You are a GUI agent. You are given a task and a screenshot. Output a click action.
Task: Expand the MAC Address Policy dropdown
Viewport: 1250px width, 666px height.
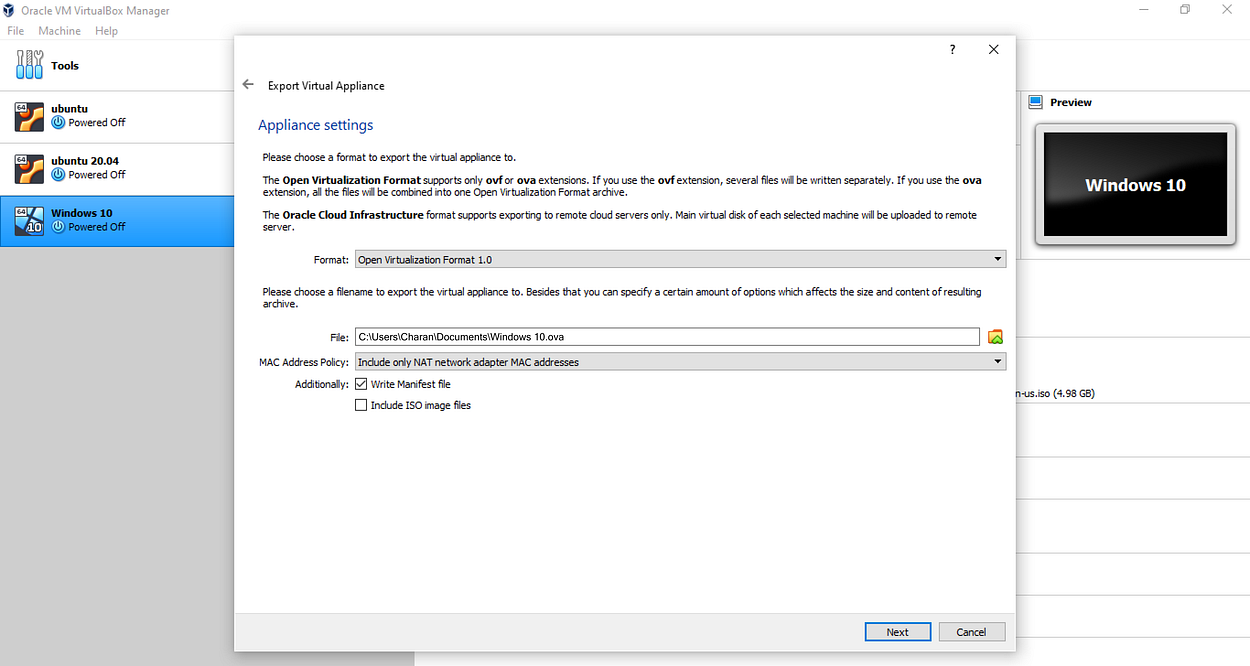[x=680, y=362]
